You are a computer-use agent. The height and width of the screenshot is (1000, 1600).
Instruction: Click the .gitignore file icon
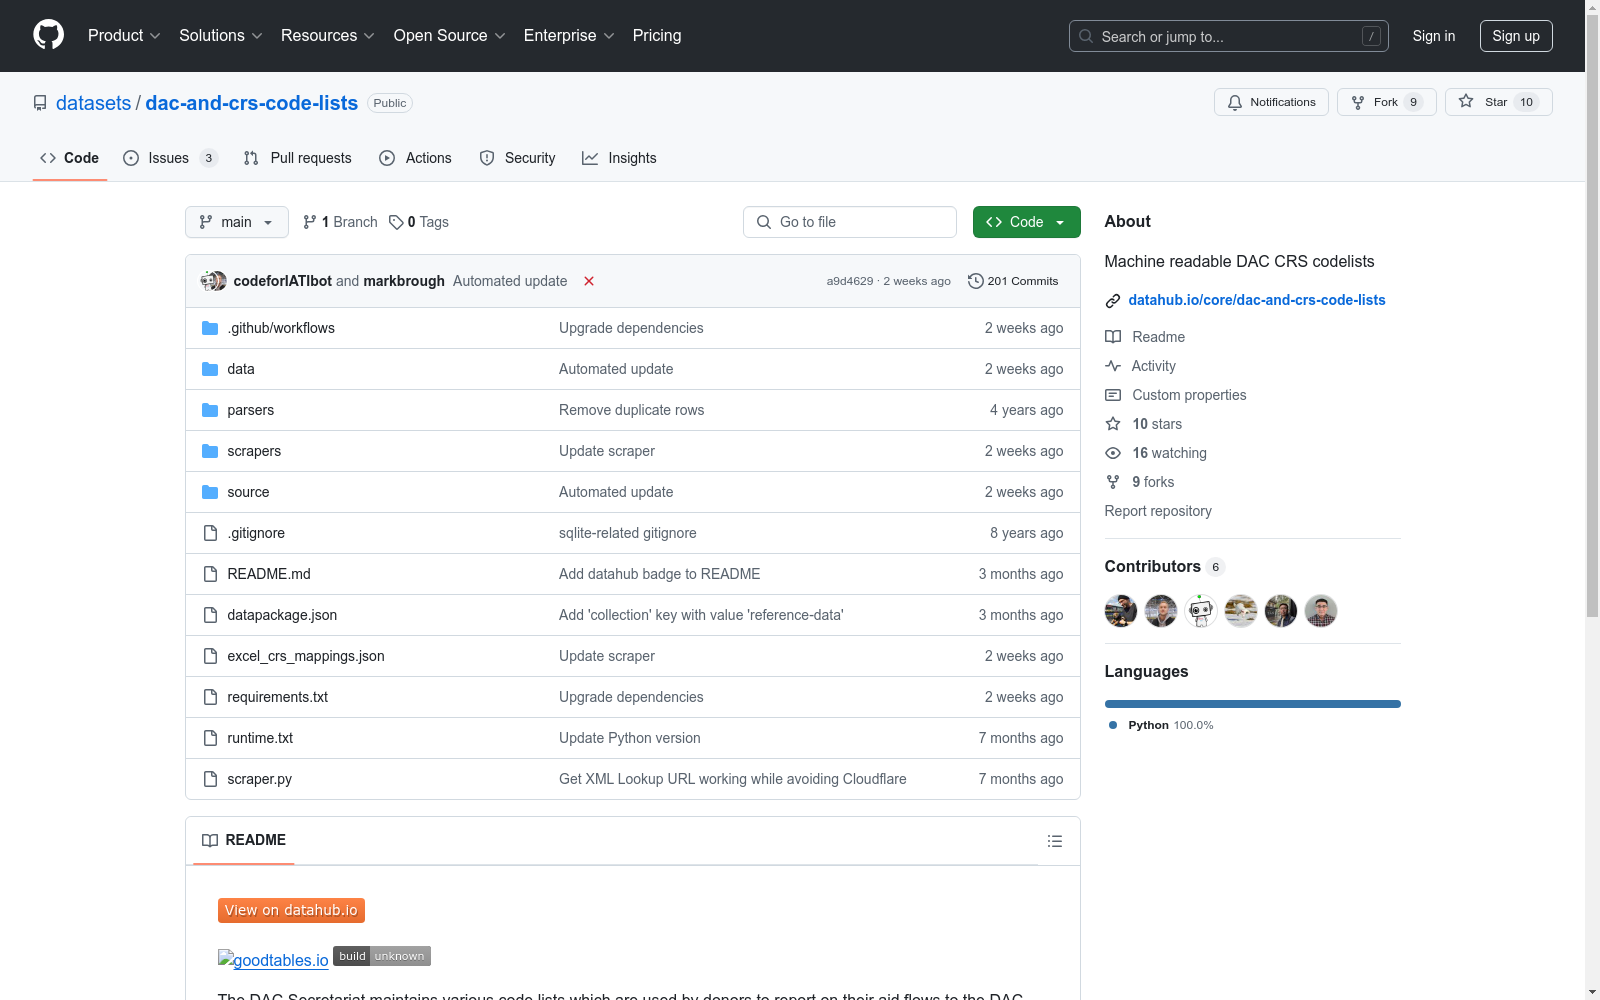pos(210,533)
